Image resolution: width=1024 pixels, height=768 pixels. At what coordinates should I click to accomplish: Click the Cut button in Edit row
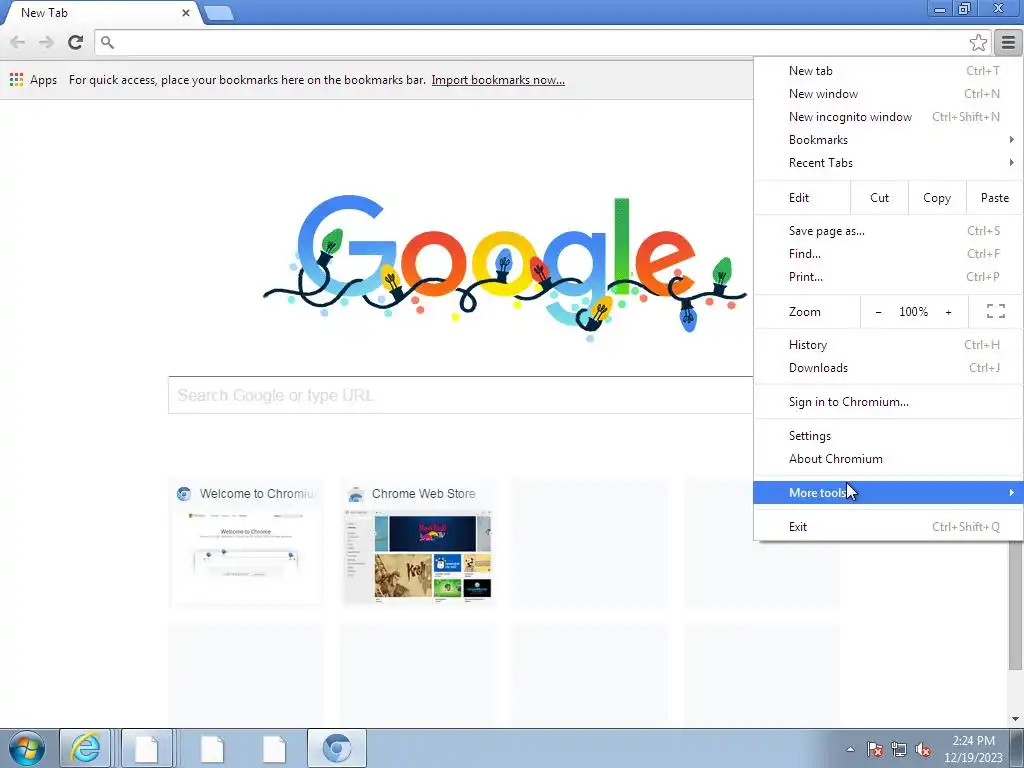click(879, 198)
